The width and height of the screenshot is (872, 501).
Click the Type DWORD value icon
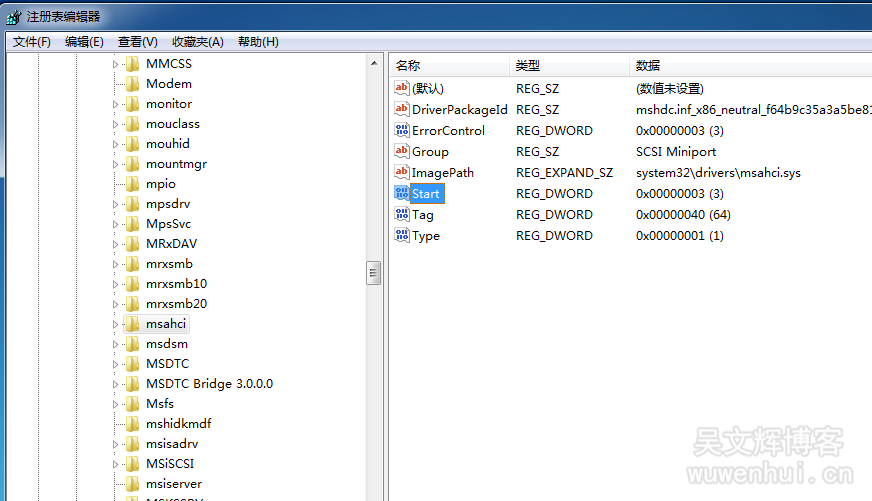tap(402, 236)
